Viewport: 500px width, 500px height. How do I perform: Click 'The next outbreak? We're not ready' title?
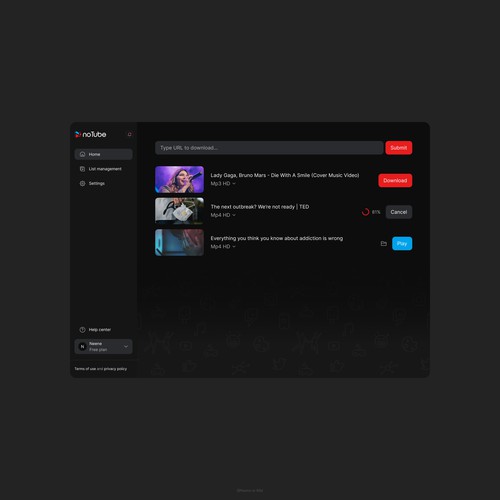coord(260,207)
